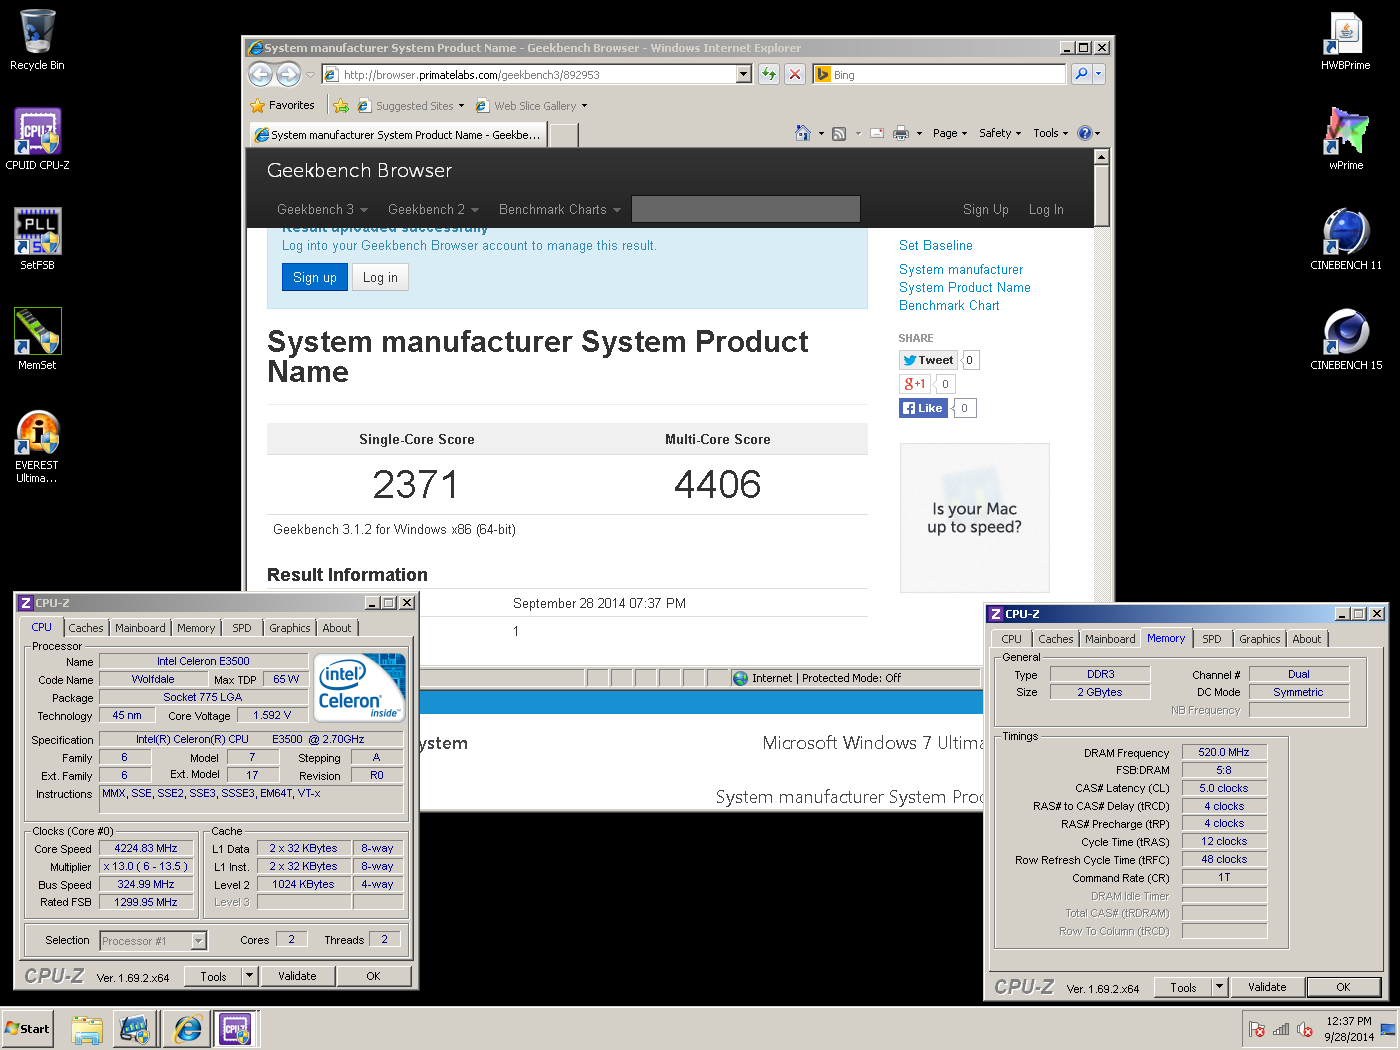Go back with Internet Explorer's Back arrow
The width and height of the screenshot is (1400, 1050).
[260, 74]
